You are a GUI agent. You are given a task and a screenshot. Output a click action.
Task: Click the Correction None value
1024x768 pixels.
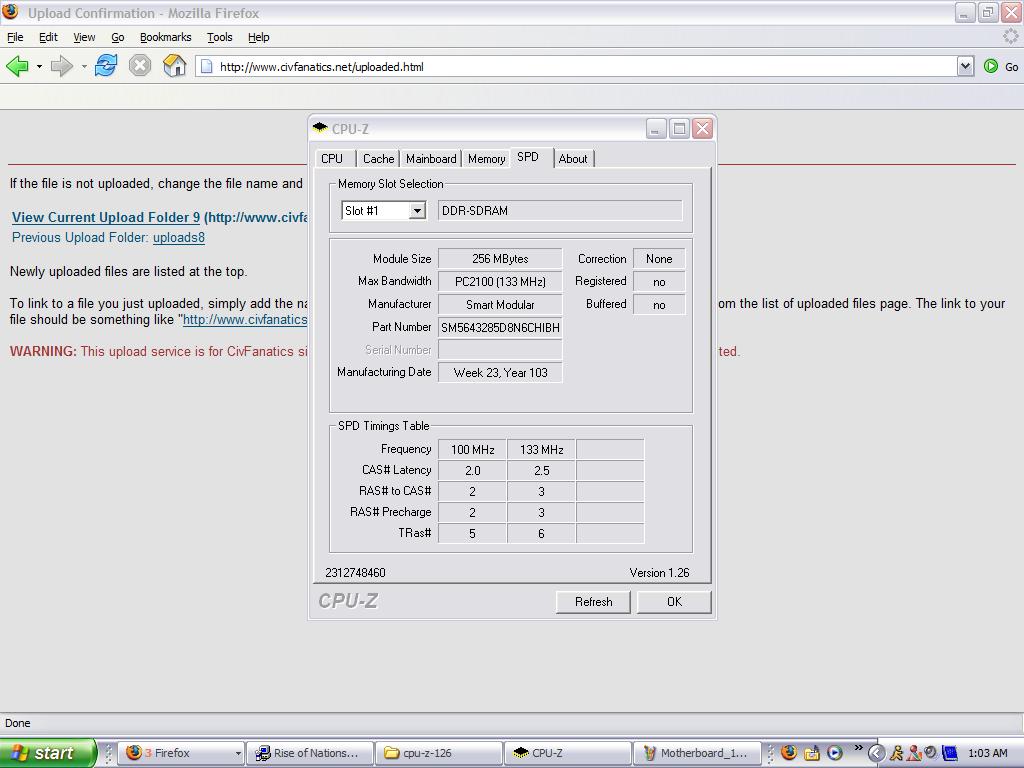tap(659, 259)
